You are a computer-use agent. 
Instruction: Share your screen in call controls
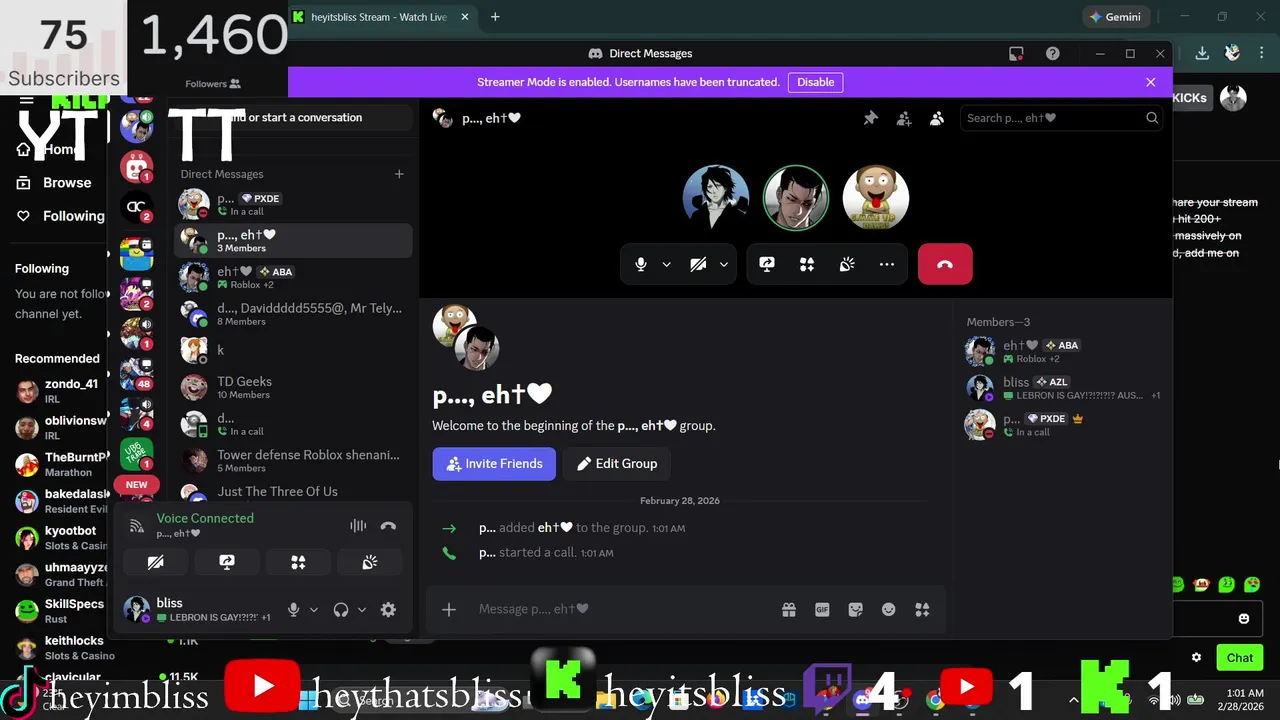tap(767, 264)
